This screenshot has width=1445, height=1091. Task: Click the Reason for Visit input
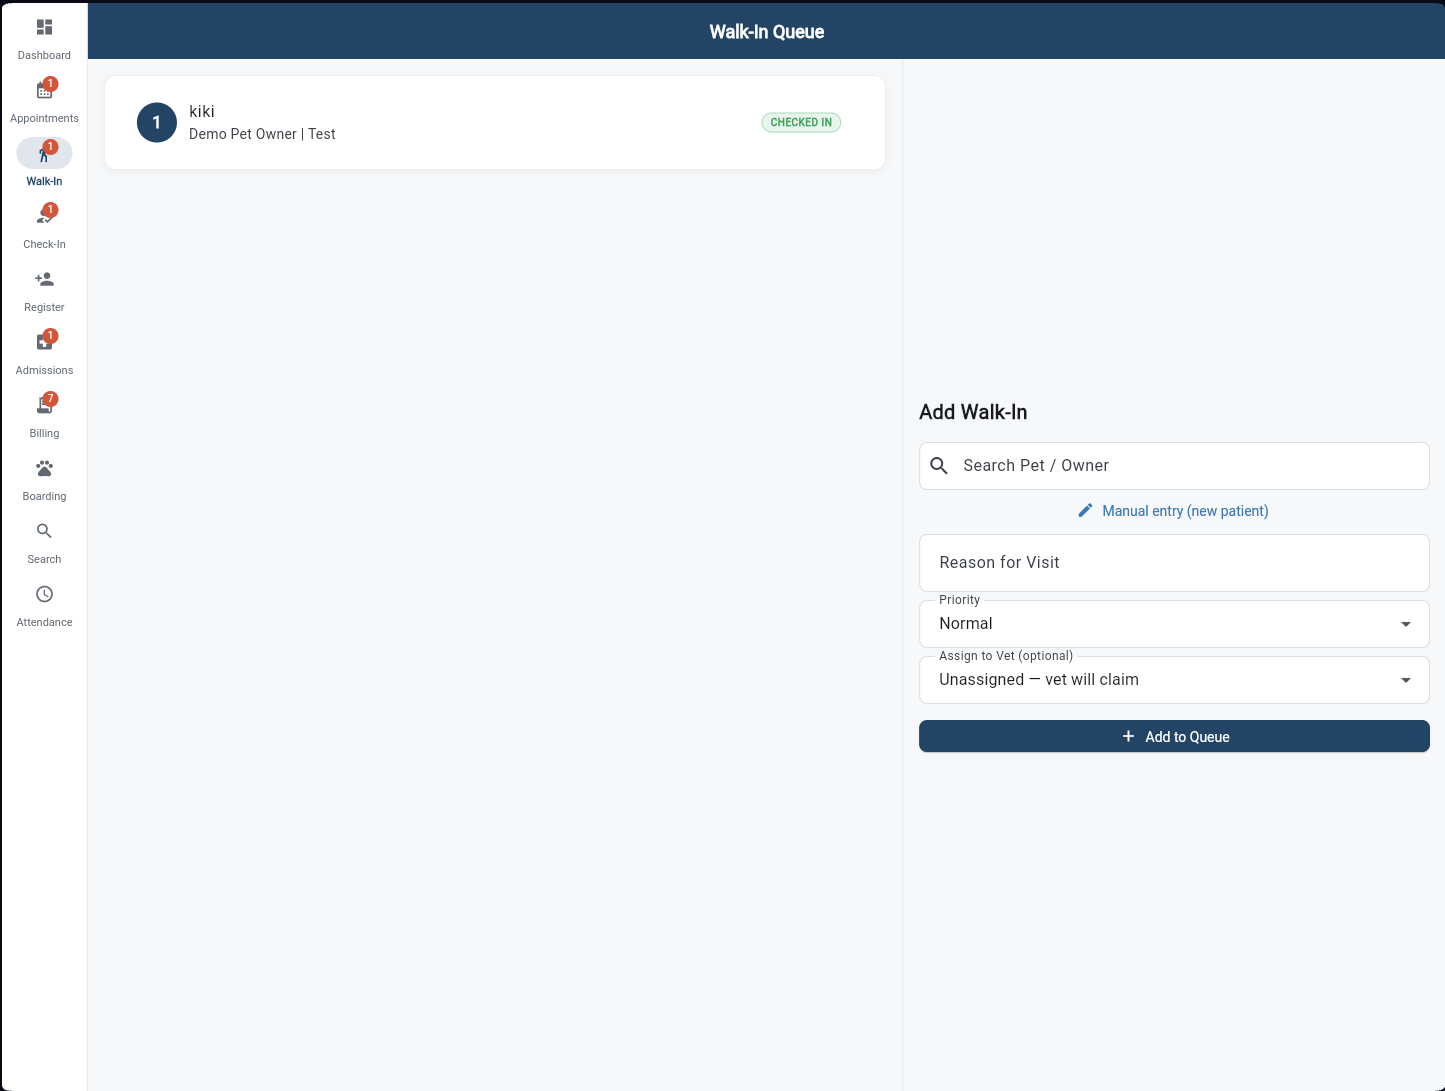[x=1174, y=562]
